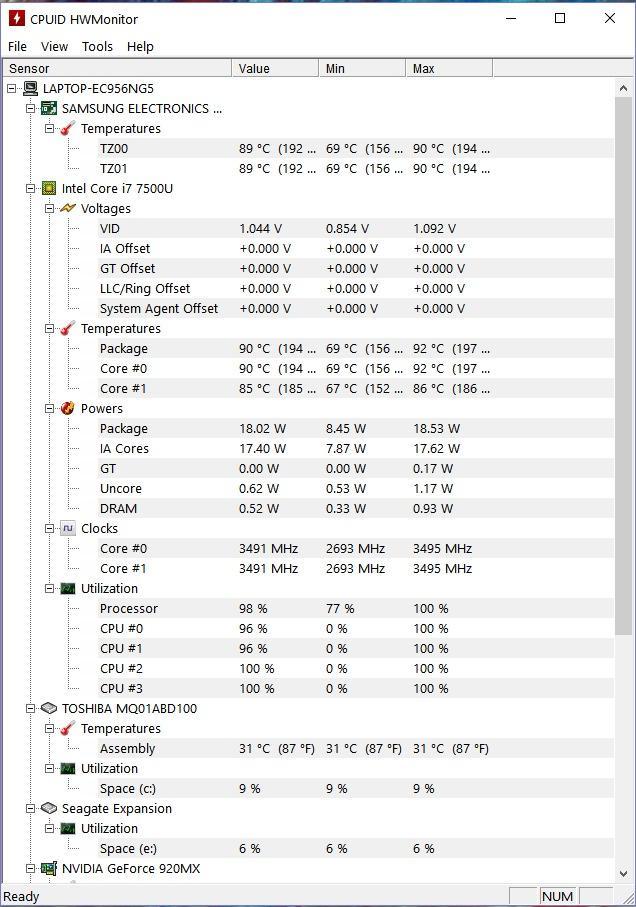Click the Intel Core i7 7500U CPU icon
The width and height of the screenshot is (636, 907).
tap(49, 189)
